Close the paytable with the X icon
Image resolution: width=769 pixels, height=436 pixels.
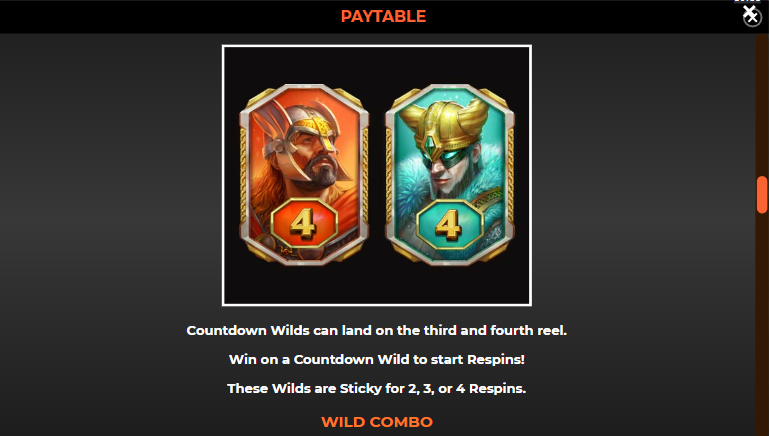click(752, 16)
